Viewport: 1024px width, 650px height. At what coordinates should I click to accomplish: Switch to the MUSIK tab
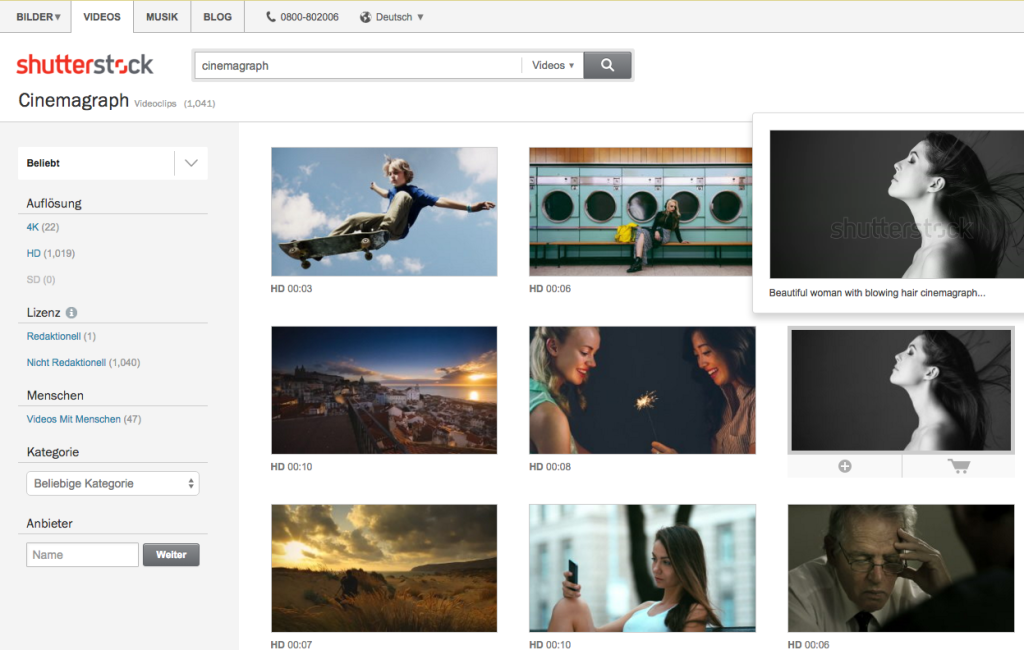coord(161,16)
